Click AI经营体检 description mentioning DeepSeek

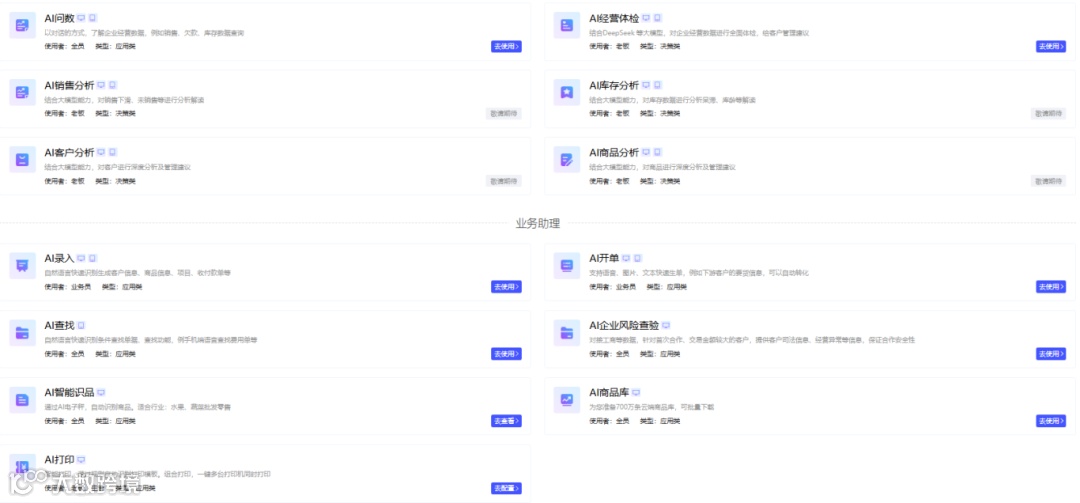point(698,33)
